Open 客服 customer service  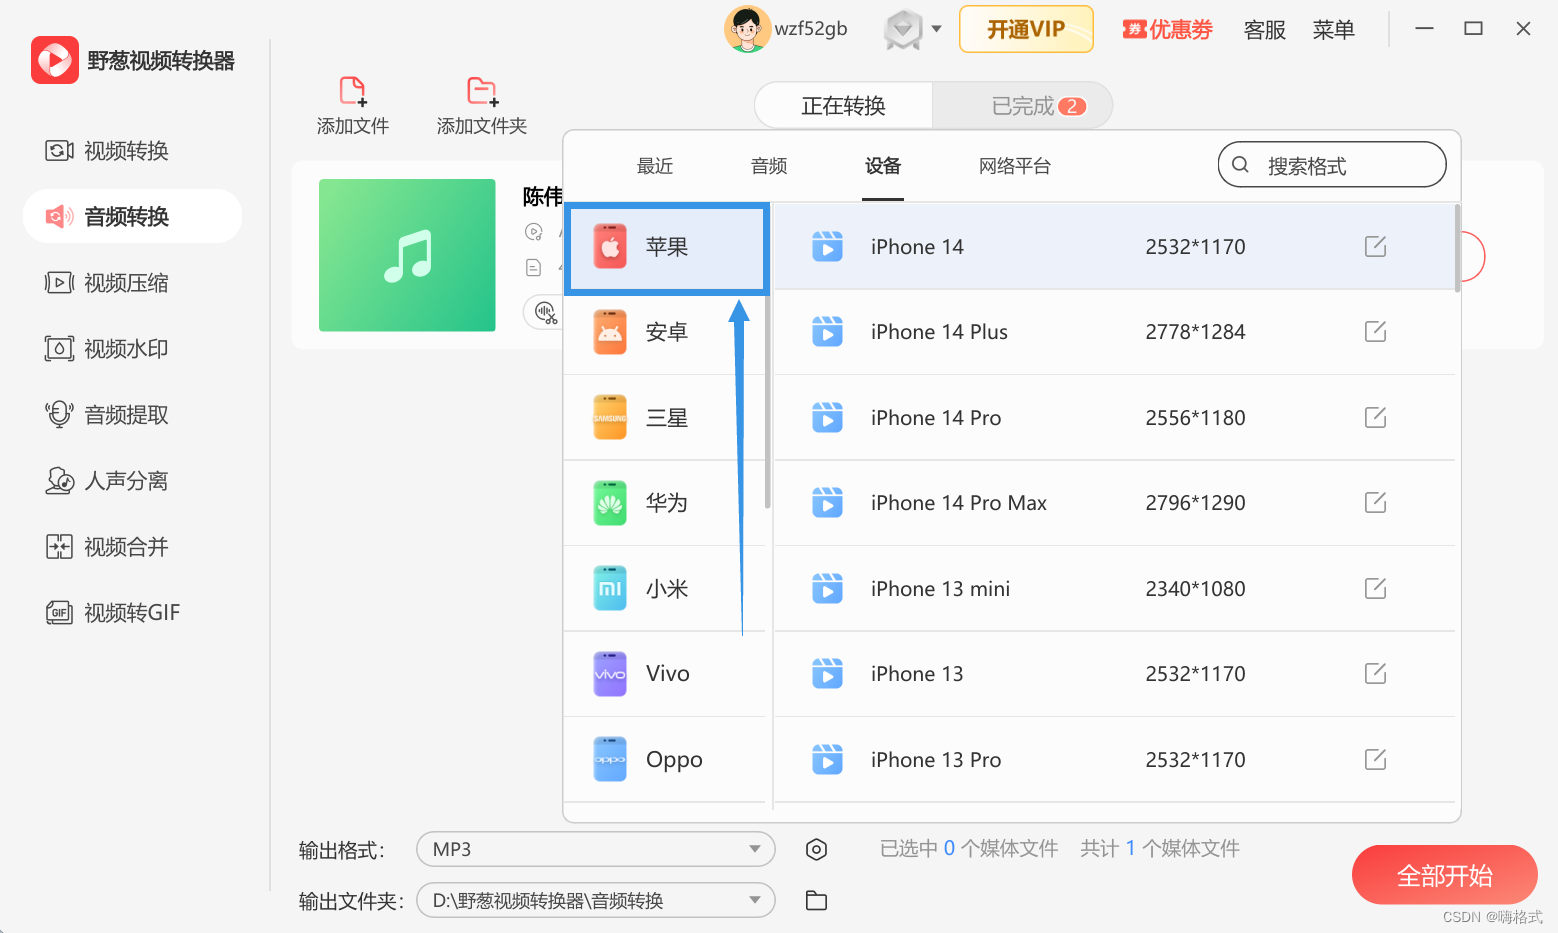tap(1264, 30)
